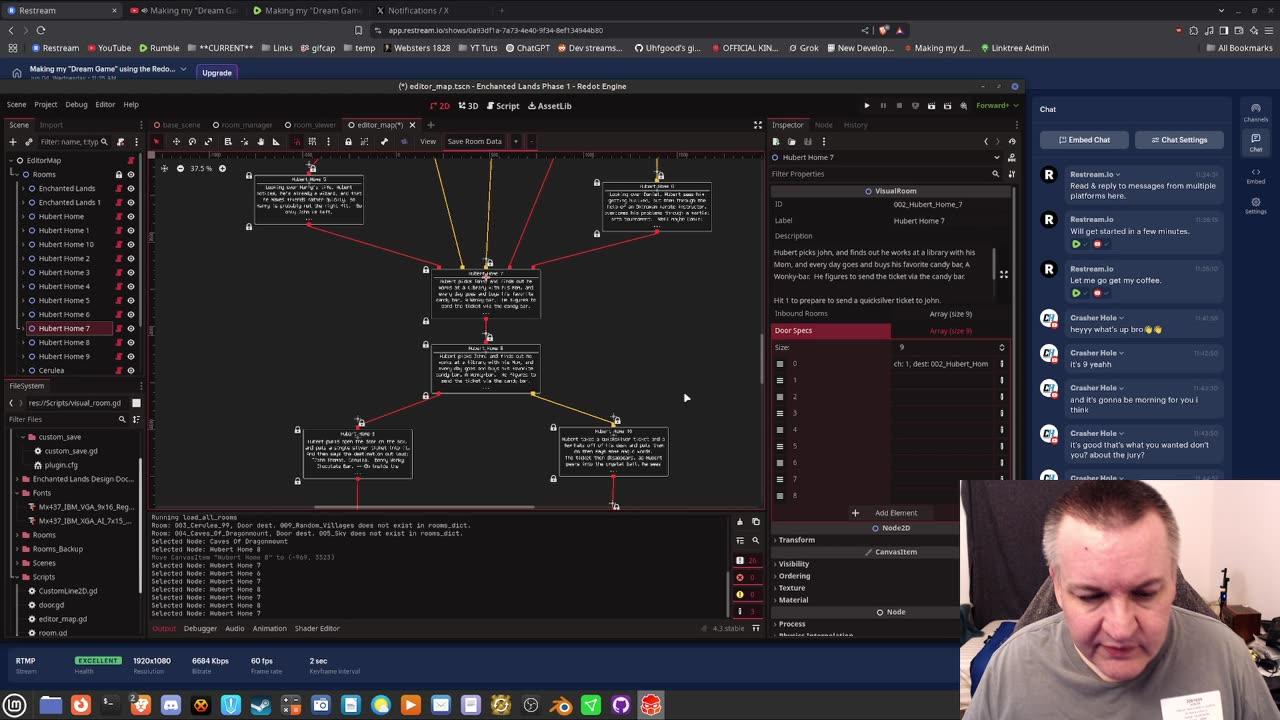The width and height of the screenshot is (1280, 720).
Task: Open the Debug menu
Action: coord(76,104)
